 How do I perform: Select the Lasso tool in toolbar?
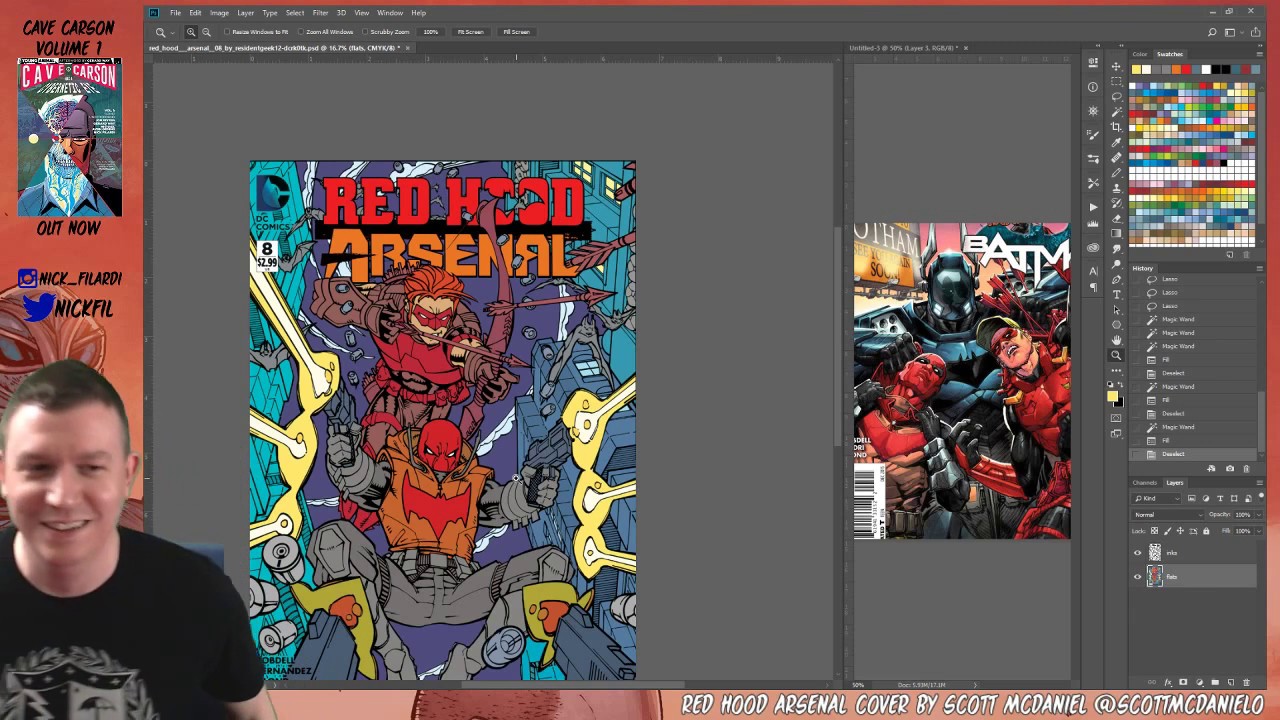1116,96
